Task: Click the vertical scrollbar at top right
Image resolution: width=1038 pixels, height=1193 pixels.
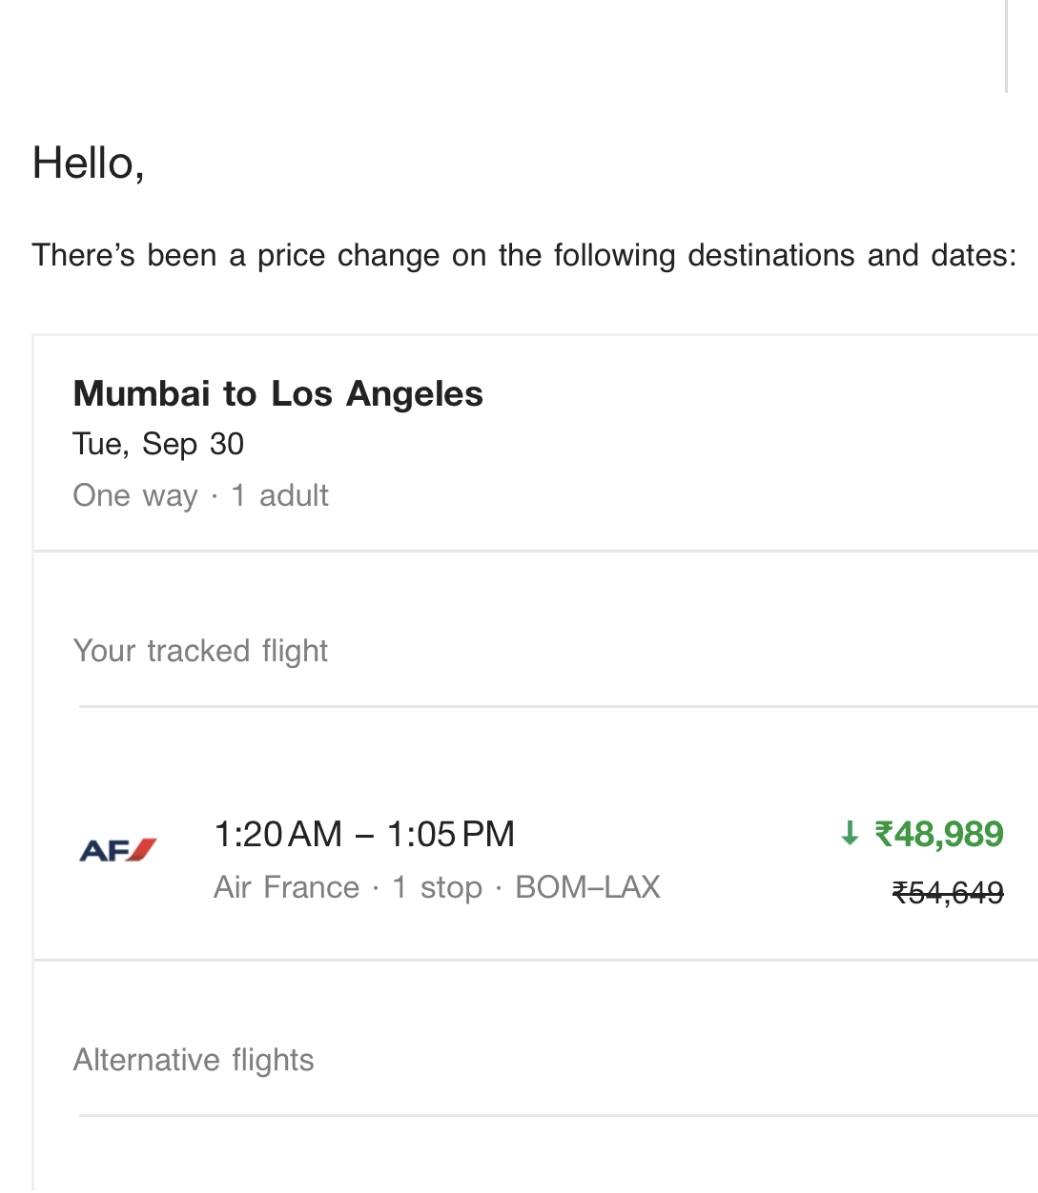Action: pyautogui.click(x=1006, y=46)
